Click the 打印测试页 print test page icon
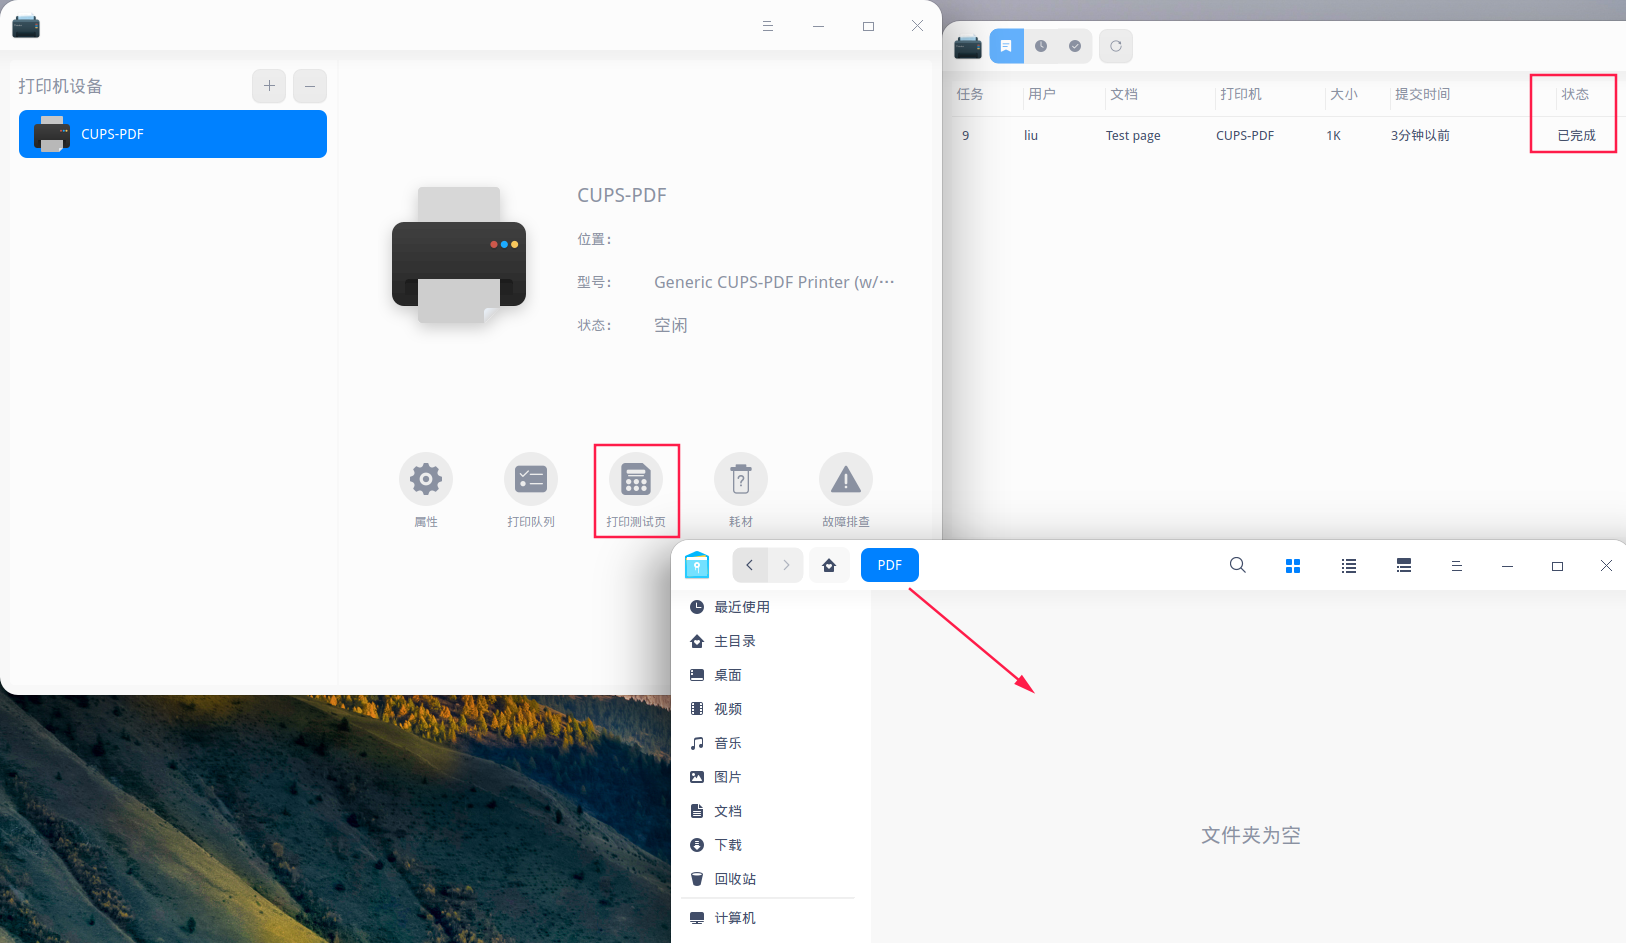Image resolution: width=1626 pixels, height=943 pixels. [x=636, y=480]
